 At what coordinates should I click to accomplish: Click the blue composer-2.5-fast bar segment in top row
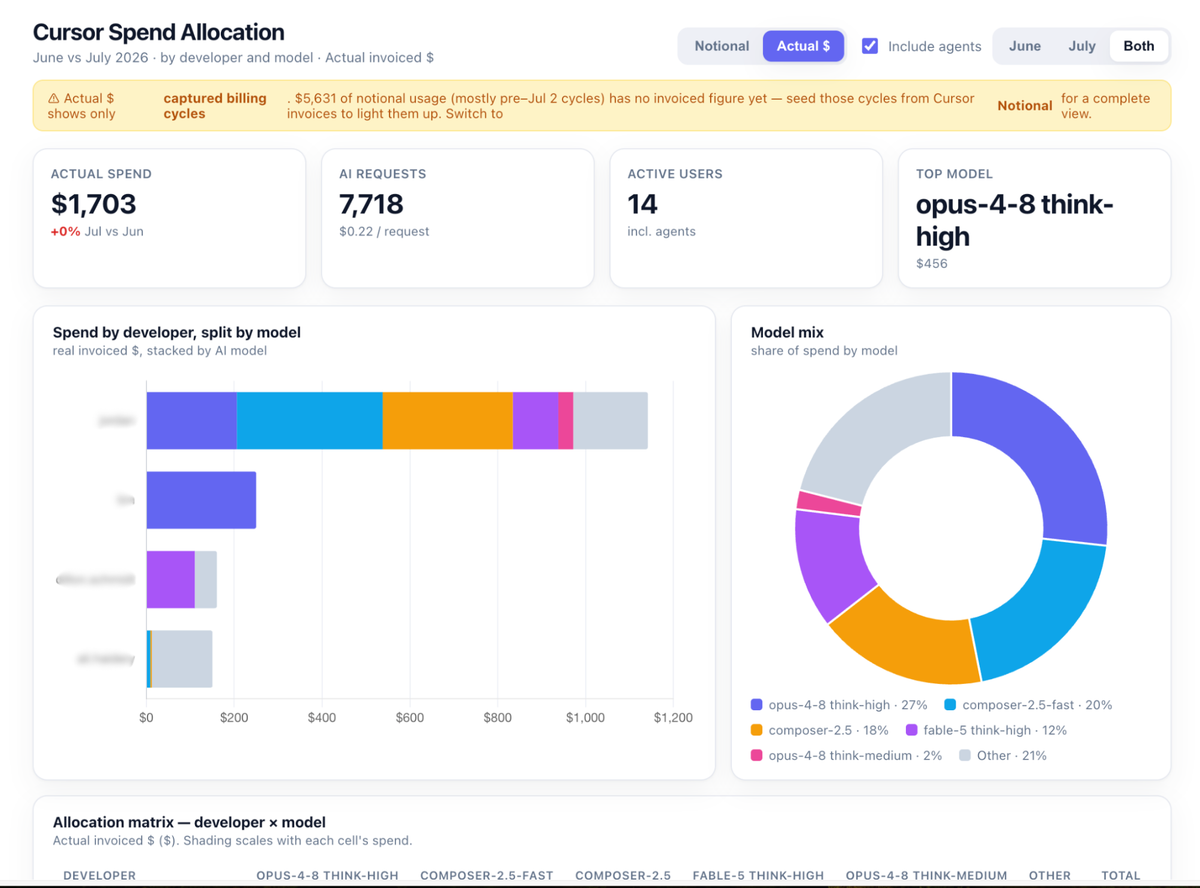(309, 420)
